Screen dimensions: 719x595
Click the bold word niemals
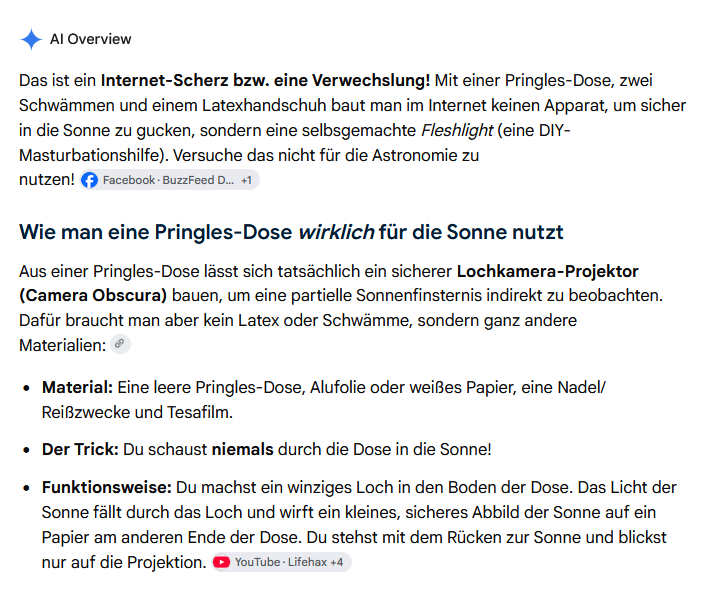click(x=243, y=450)
